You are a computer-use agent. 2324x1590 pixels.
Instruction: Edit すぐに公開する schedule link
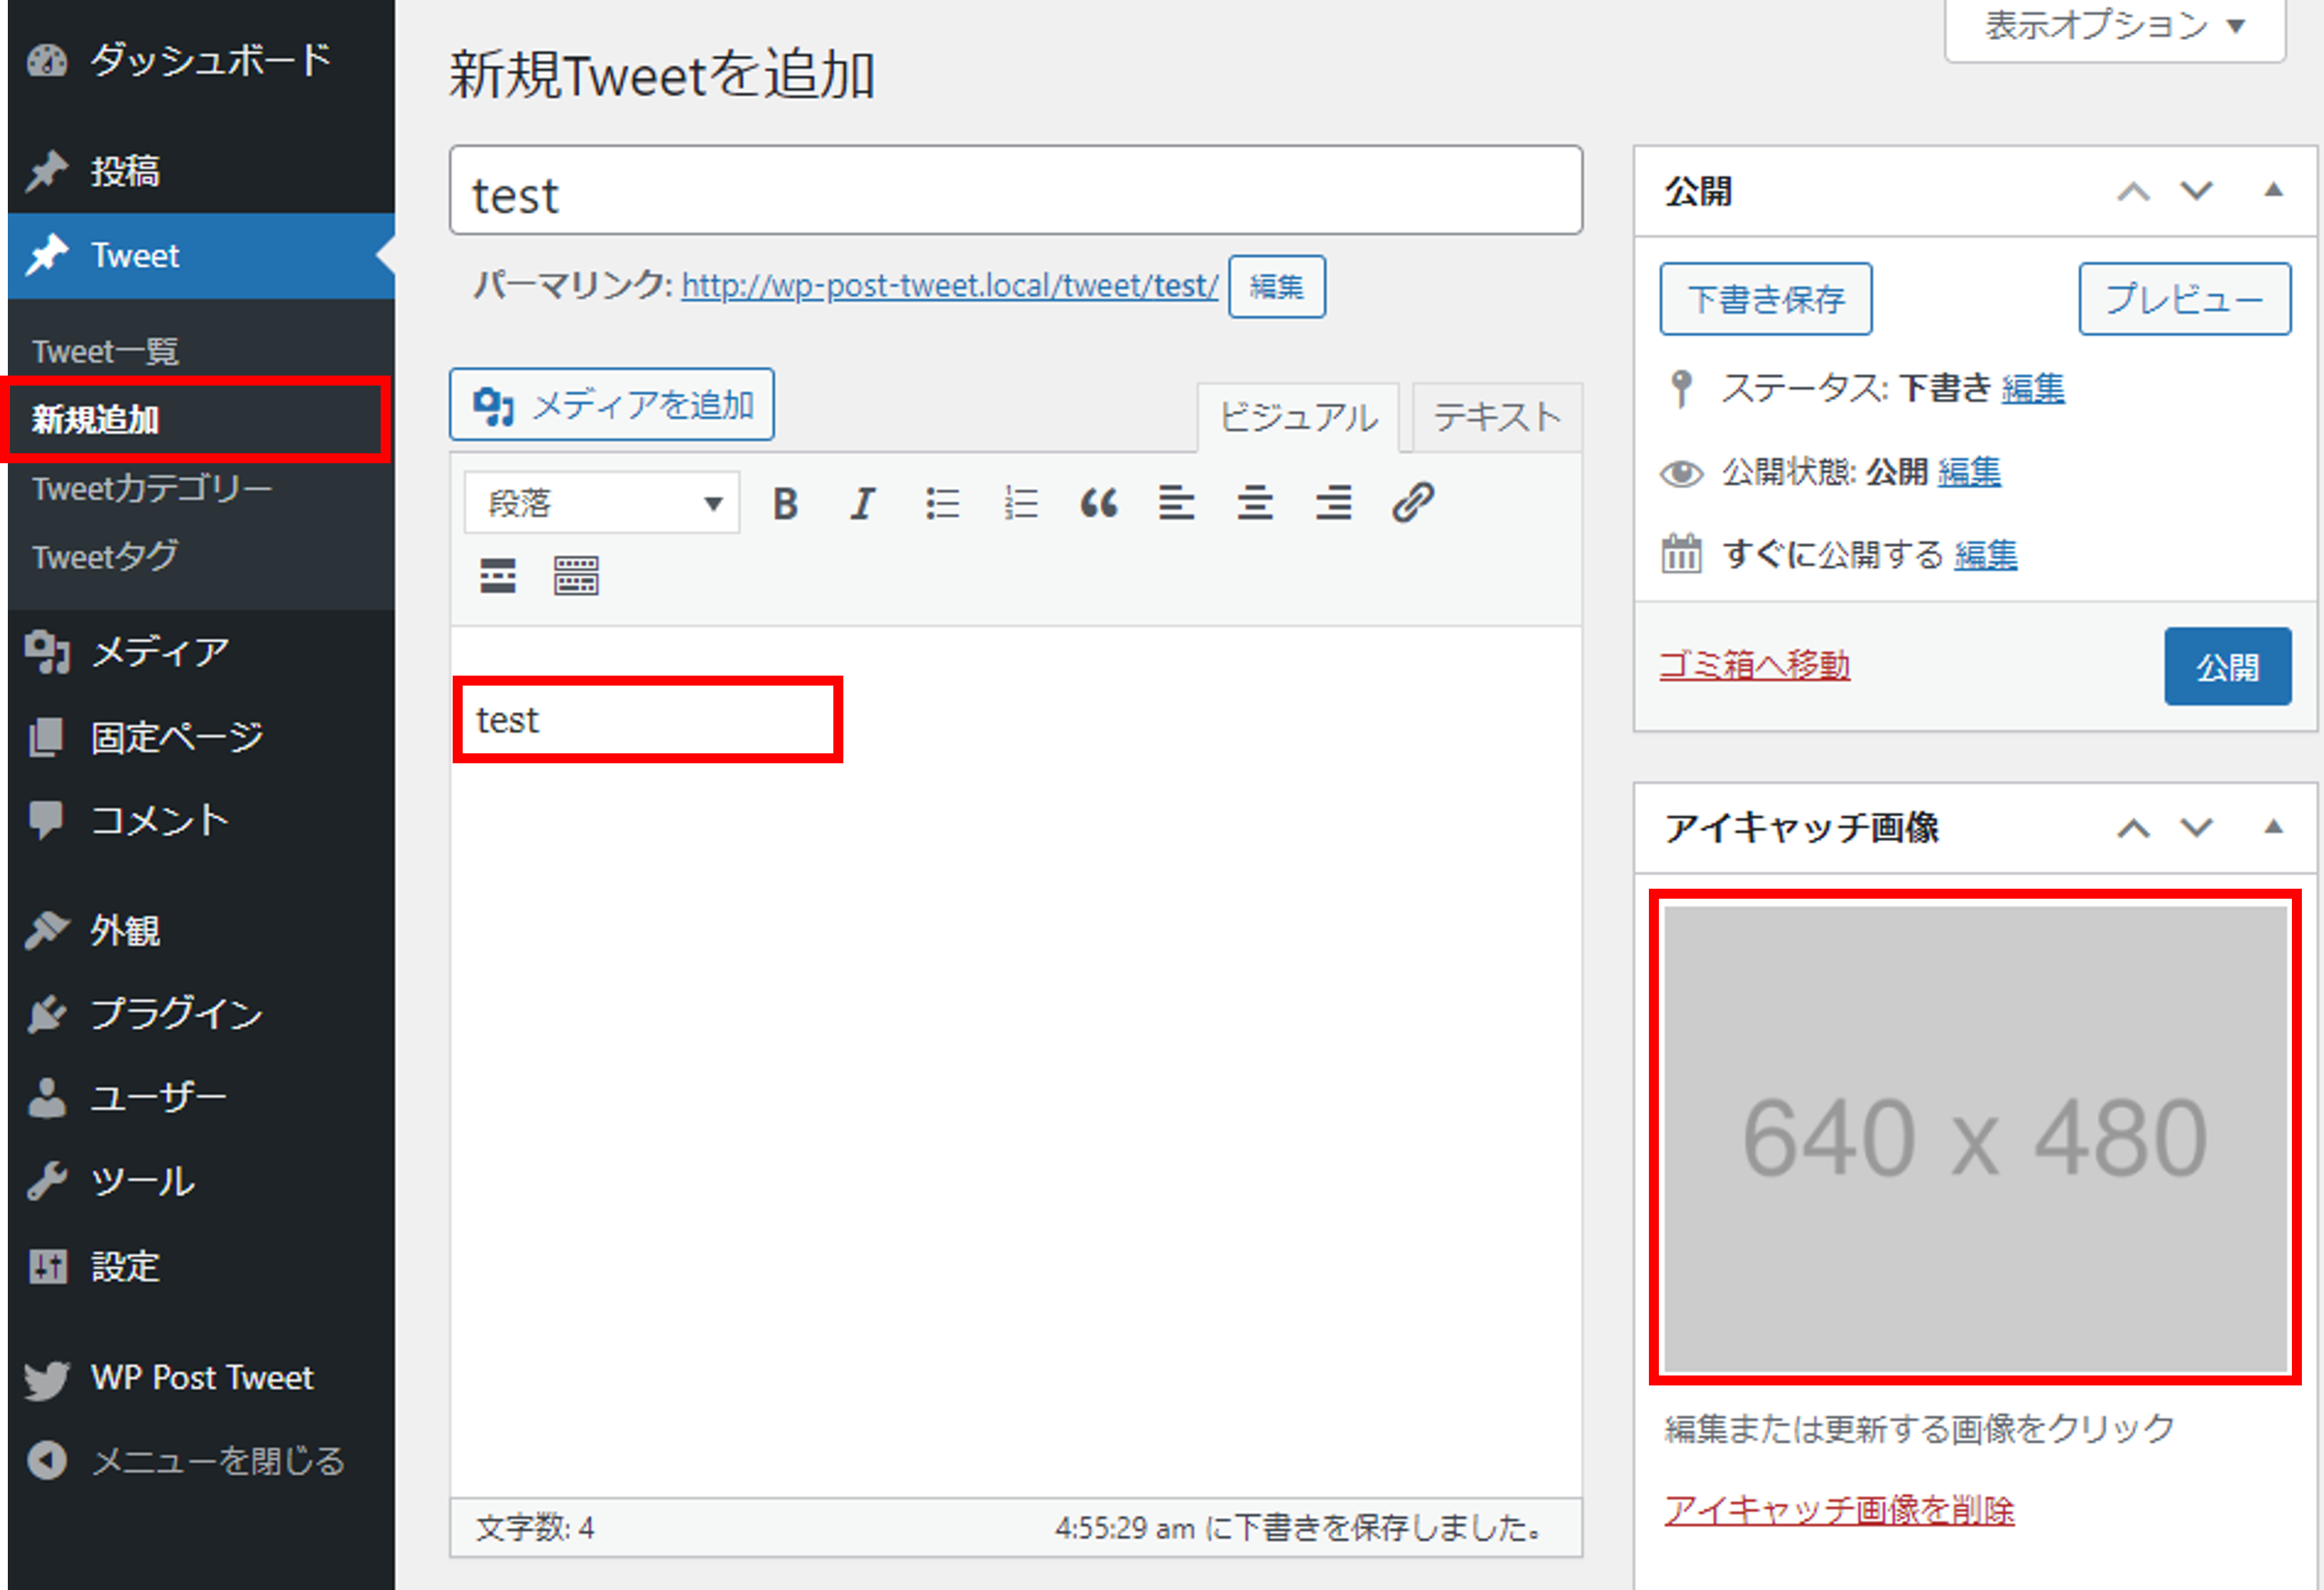[1986, 555]
